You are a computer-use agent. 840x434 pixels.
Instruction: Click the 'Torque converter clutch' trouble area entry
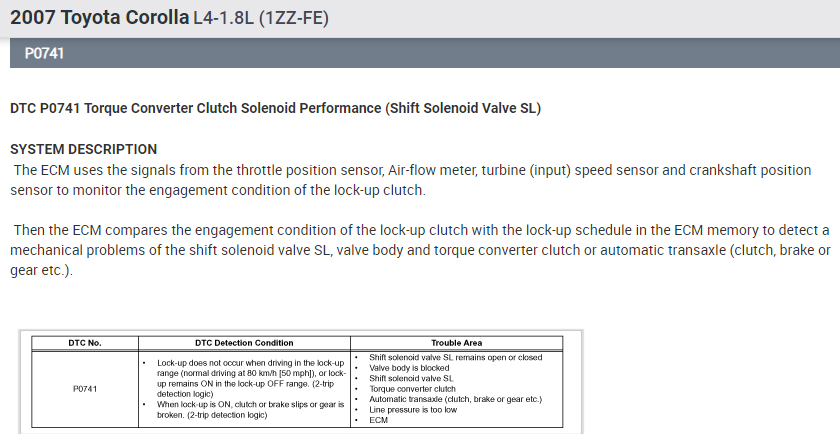pyautogui.click(x=412, y=389)
